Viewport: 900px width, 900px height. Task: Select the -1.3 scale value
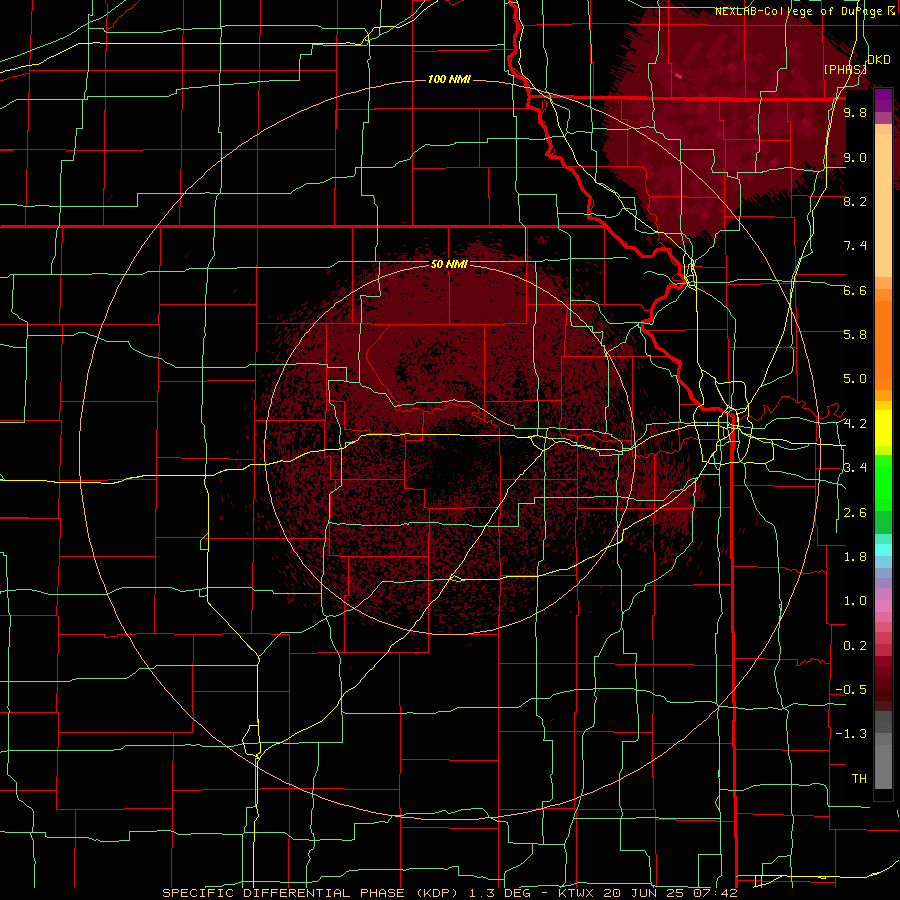click(851, 734)
